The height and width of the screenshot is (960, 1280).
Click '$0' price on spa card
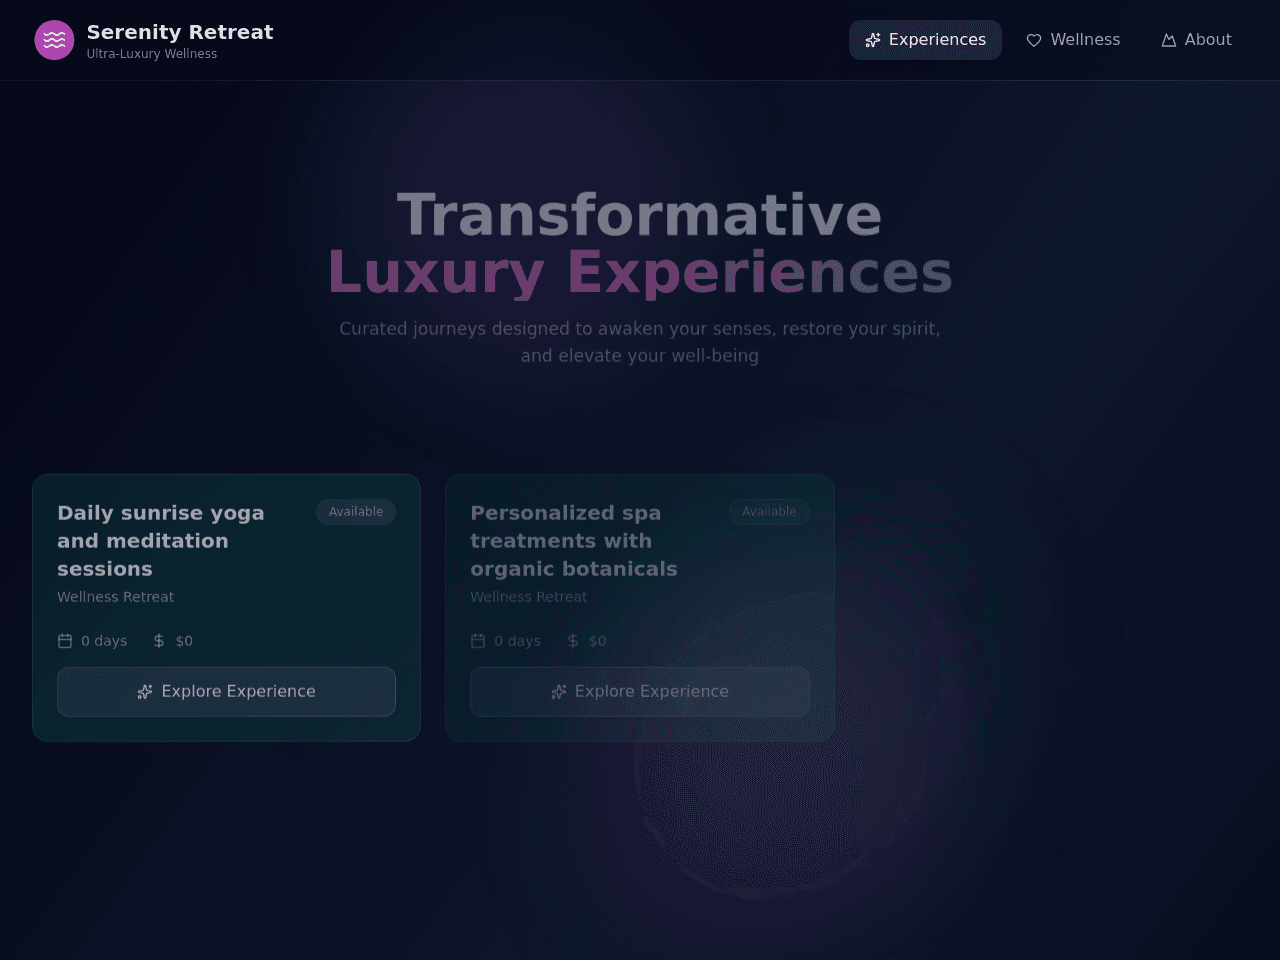tap(597, 641)
